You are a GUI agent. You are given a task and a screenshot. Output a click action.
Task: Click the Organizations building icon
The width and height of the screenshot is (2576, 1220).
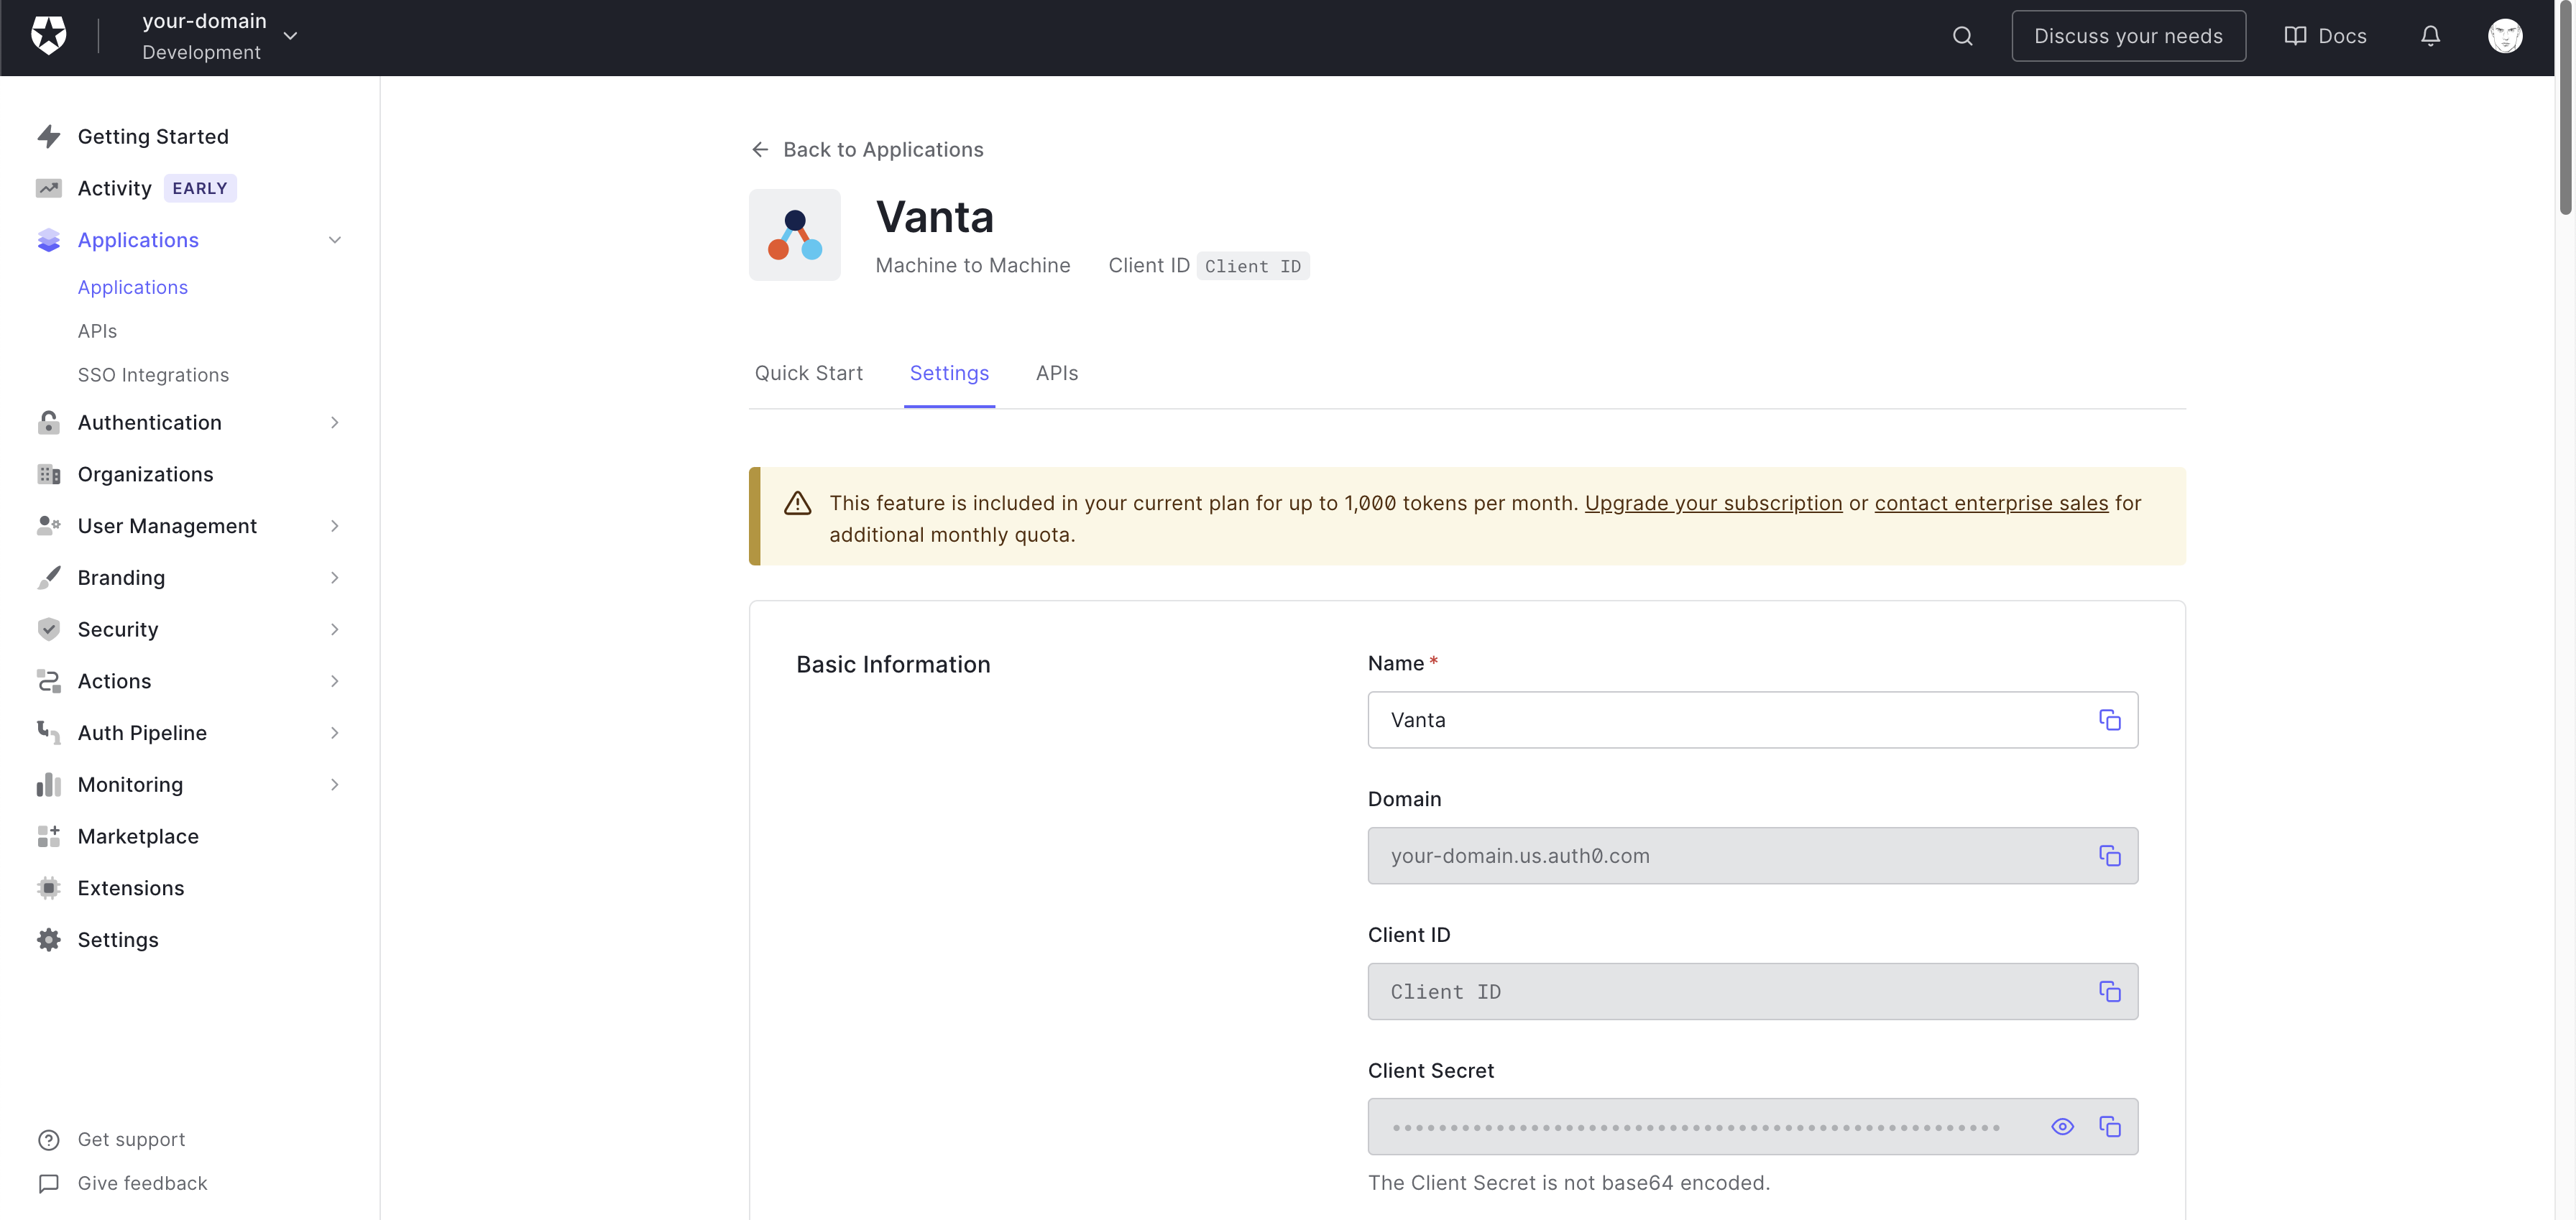click(48, 474)
